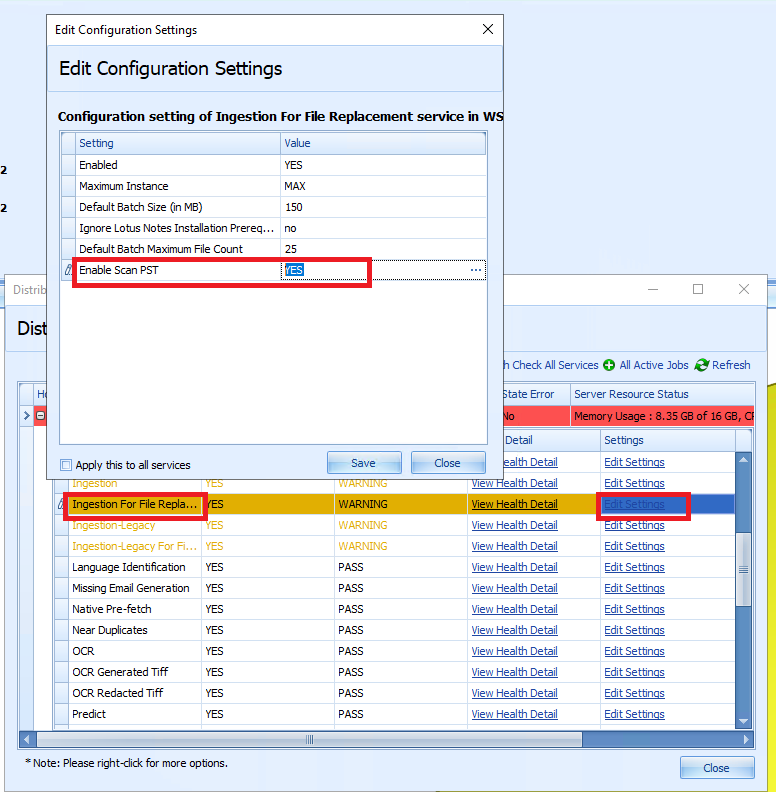The height and width of the screenshot is (792, 776).
Task: Close the Edit Configuration Settings dialog with X
Action: pos(488,29)
